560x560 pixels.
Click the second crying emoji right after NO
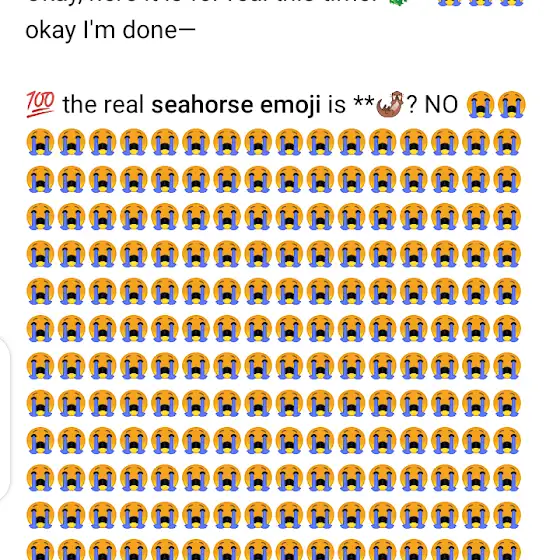(511, 104)
